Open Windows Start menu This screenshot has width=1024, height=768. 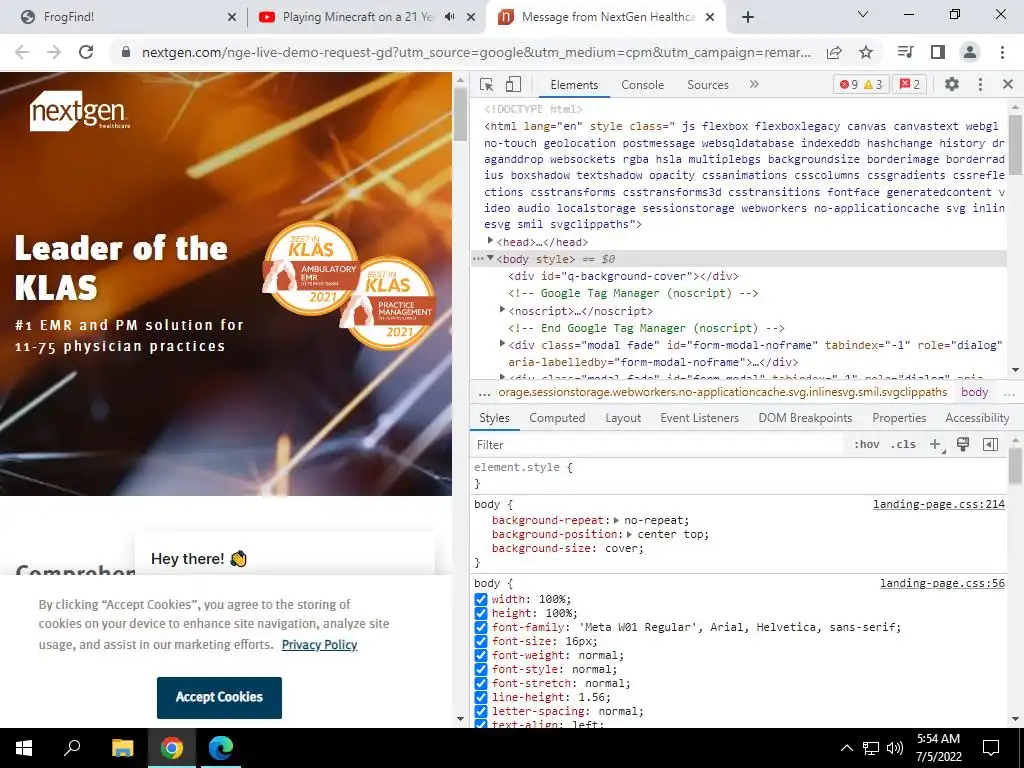coord(24,748)
